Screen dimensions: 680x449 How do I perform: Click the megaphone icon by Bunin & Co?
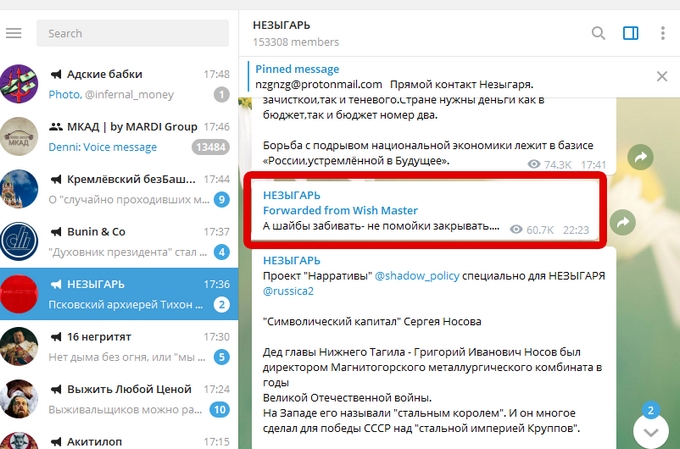point(56,232)
